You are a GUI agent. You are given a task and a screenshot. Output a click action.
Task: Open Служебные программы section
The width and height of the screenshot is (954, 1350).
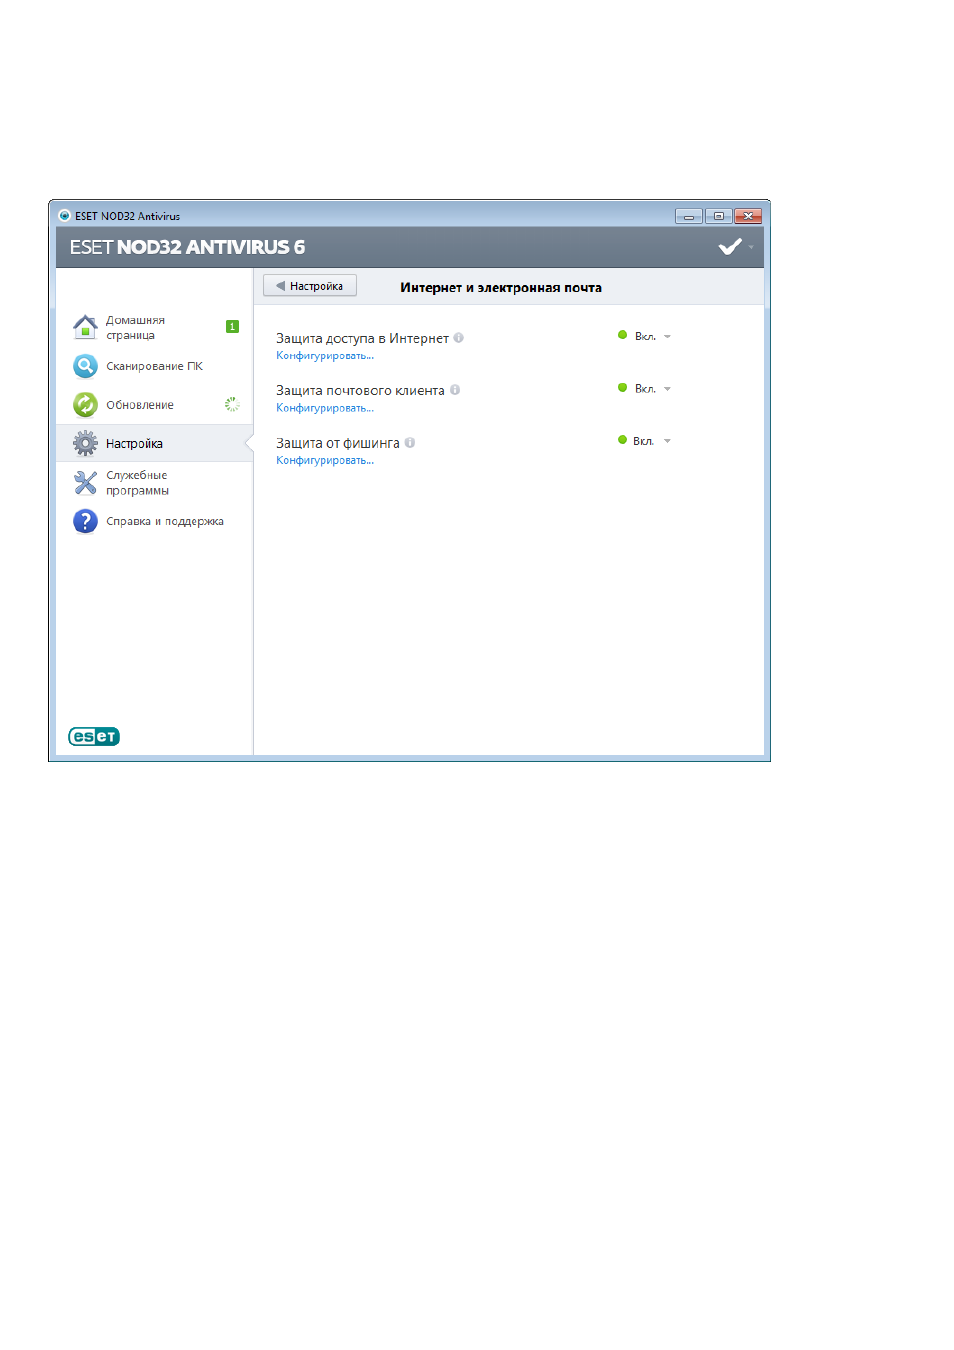tap(137, 483)
